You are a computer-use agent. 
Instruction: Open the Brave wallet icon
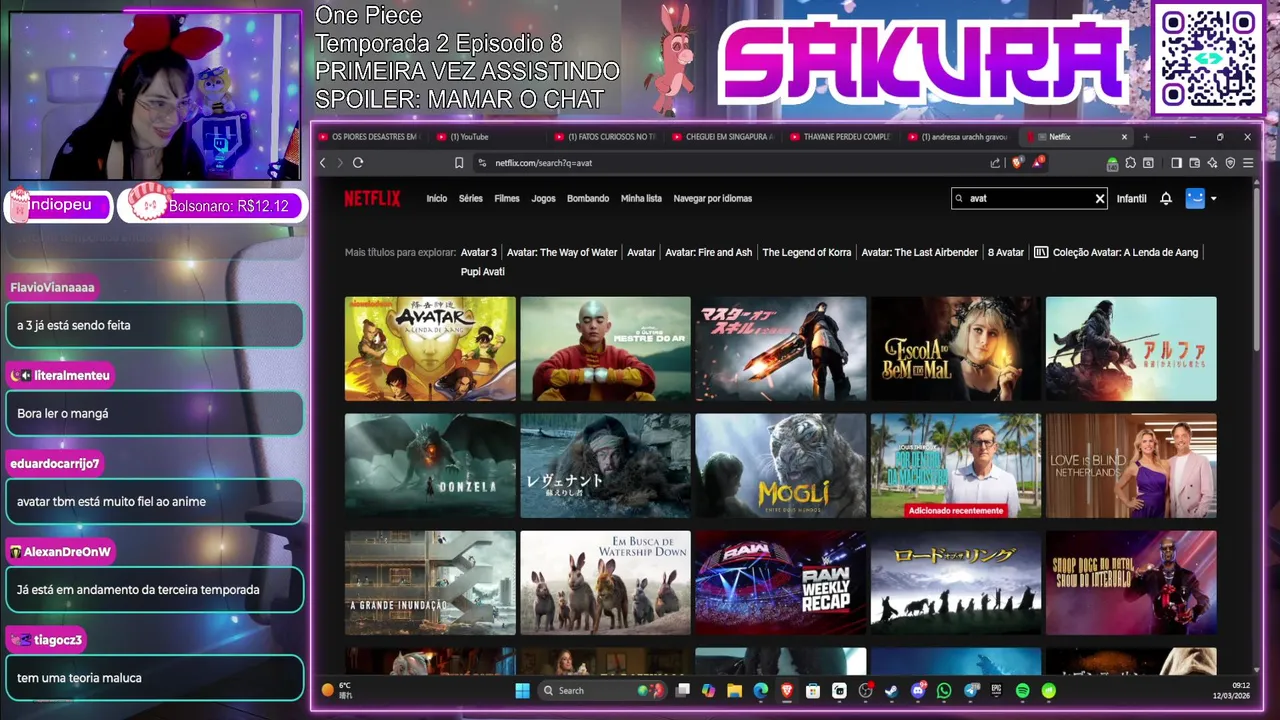1194,163
